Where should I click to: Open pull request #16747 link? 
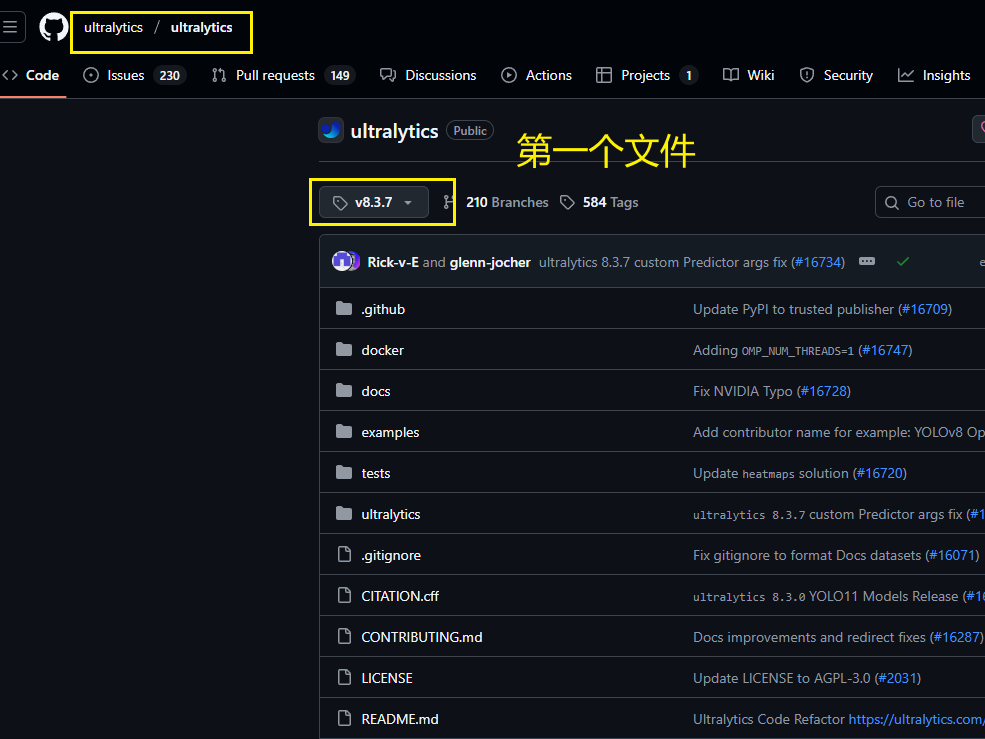(x=886, y=350)
